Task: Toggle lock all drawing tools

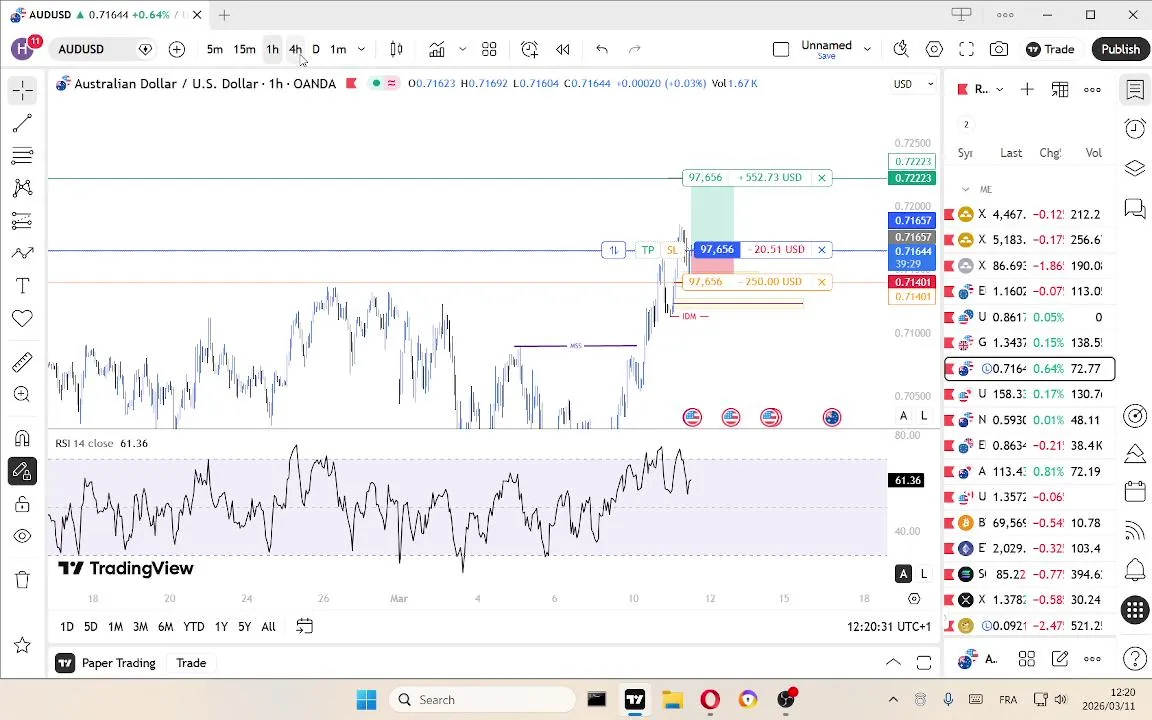Action: point(22,504)
